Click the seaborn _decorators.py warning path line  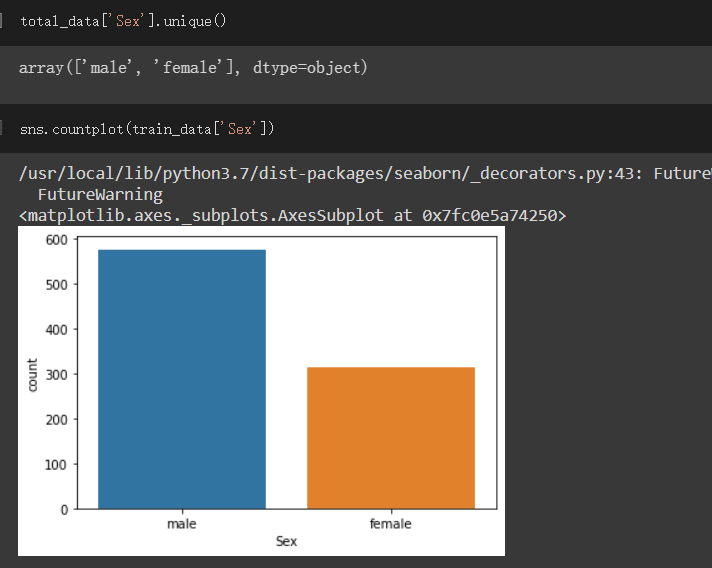pyautogui.click(x=365, y=173)
